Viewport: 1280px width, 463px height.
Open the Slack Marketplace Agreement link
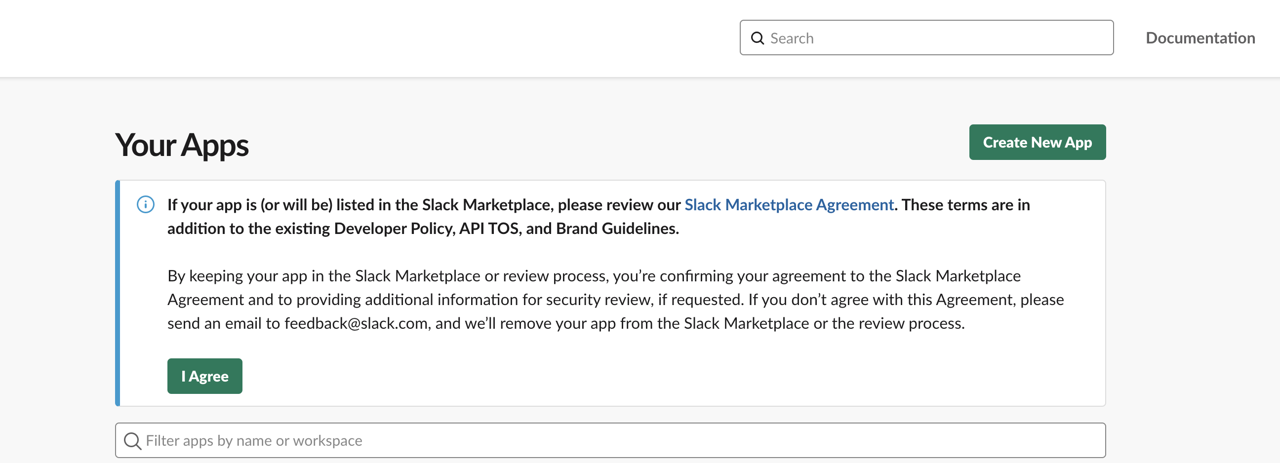point(789,204)
